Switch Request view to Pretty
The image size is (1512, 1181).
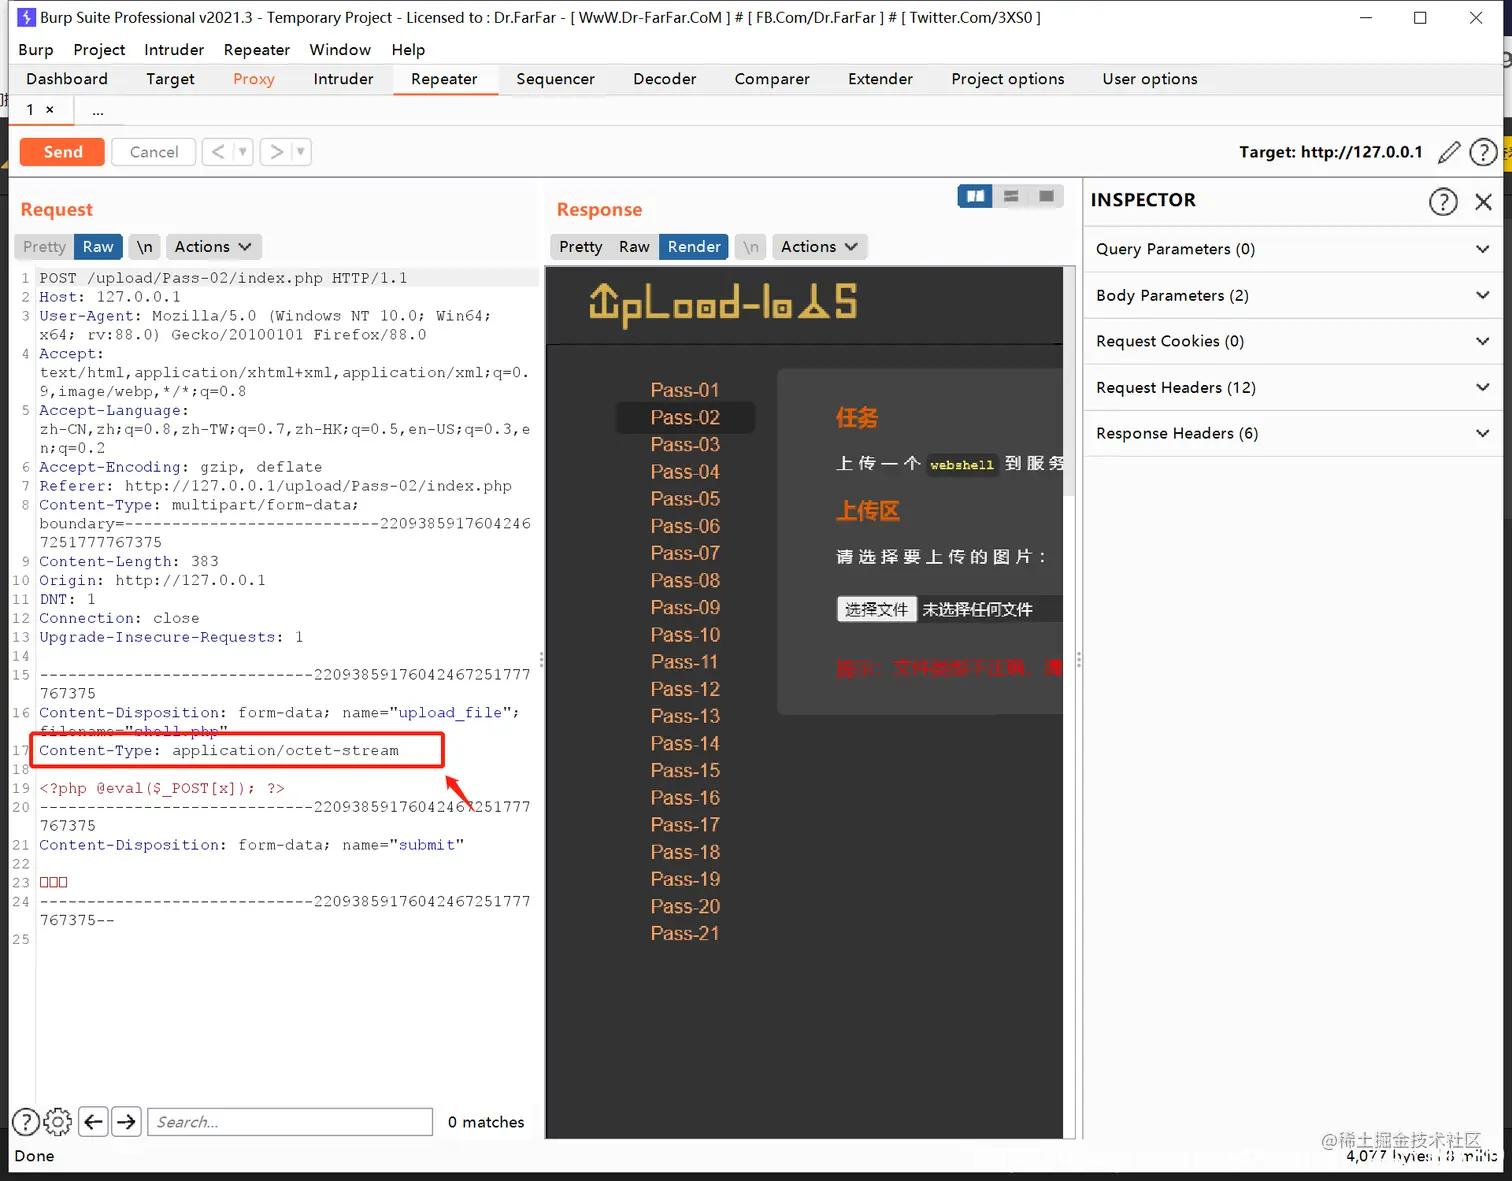tap(44, 247)
